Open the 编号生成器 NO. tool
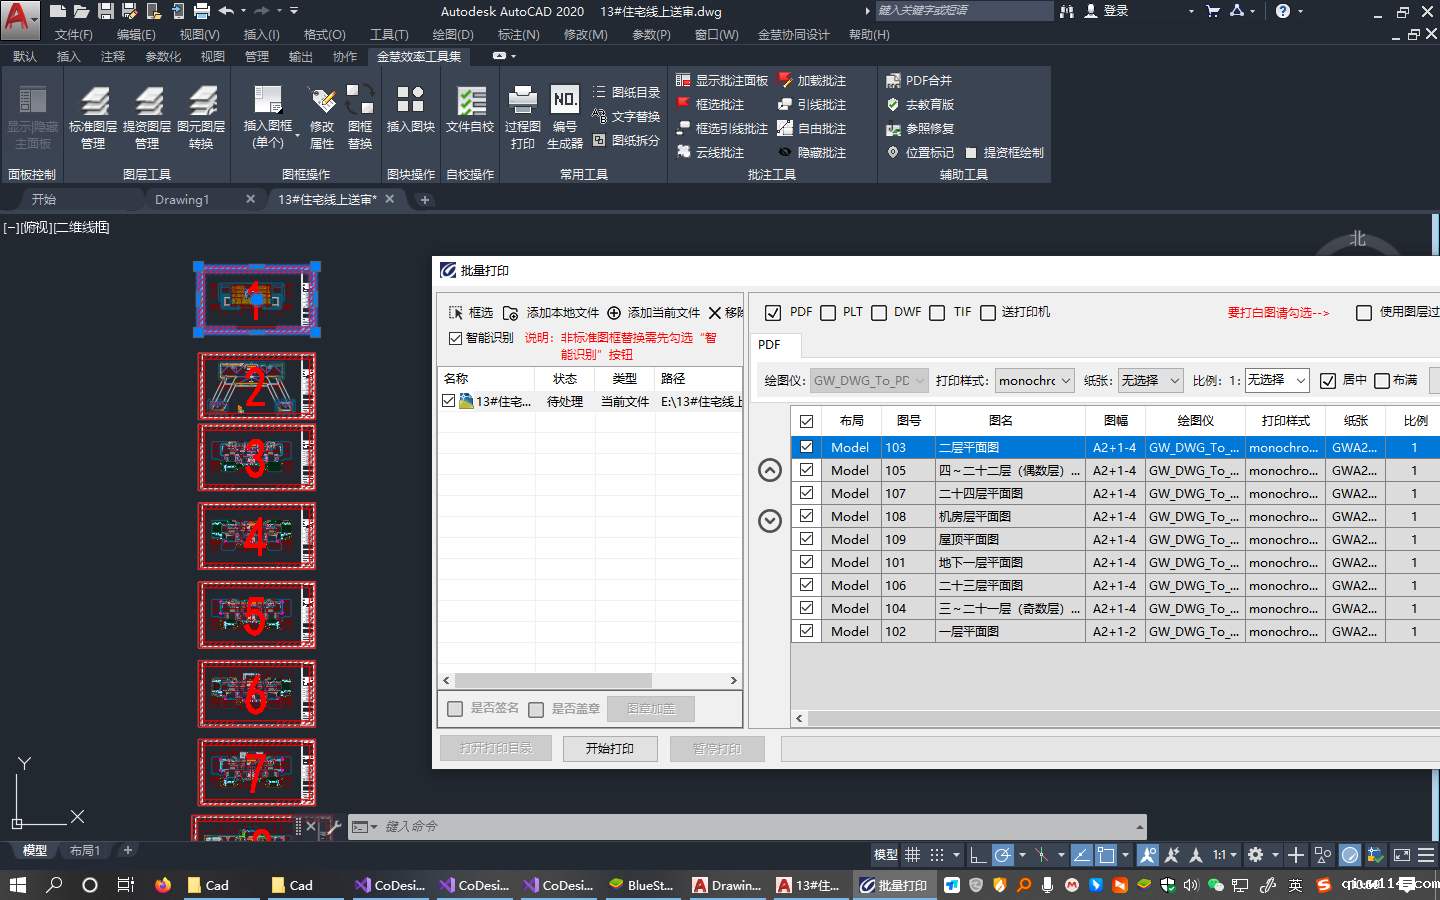Image resolution: width=1440 pixels, height=900 pixels. [565, 100]
